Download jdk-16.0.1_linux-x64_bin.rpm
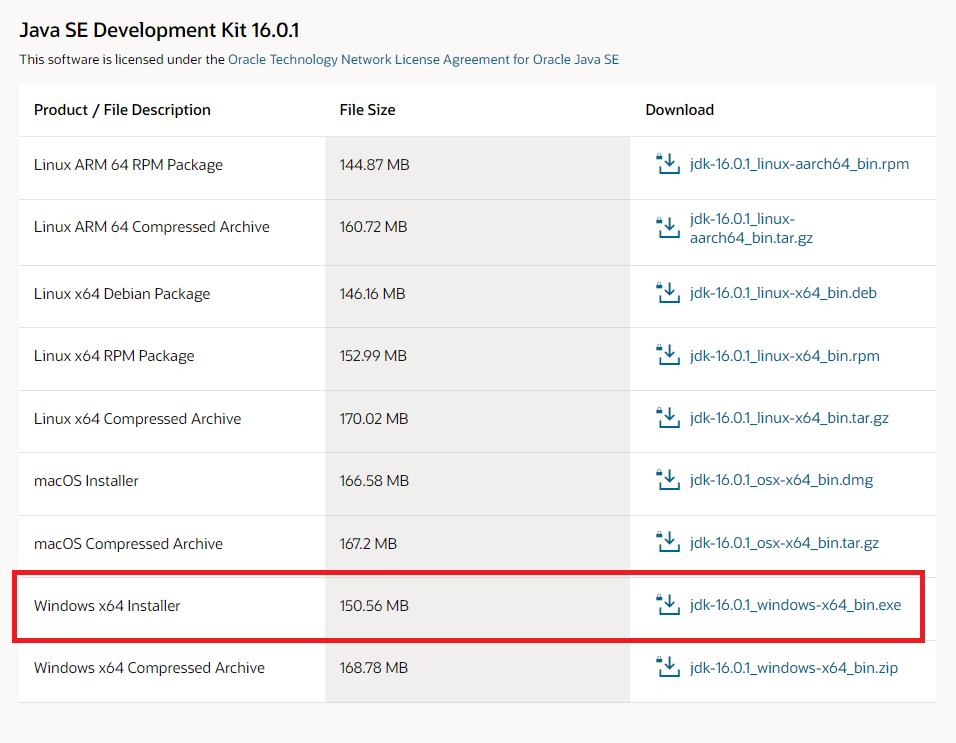 pos(785,355)
